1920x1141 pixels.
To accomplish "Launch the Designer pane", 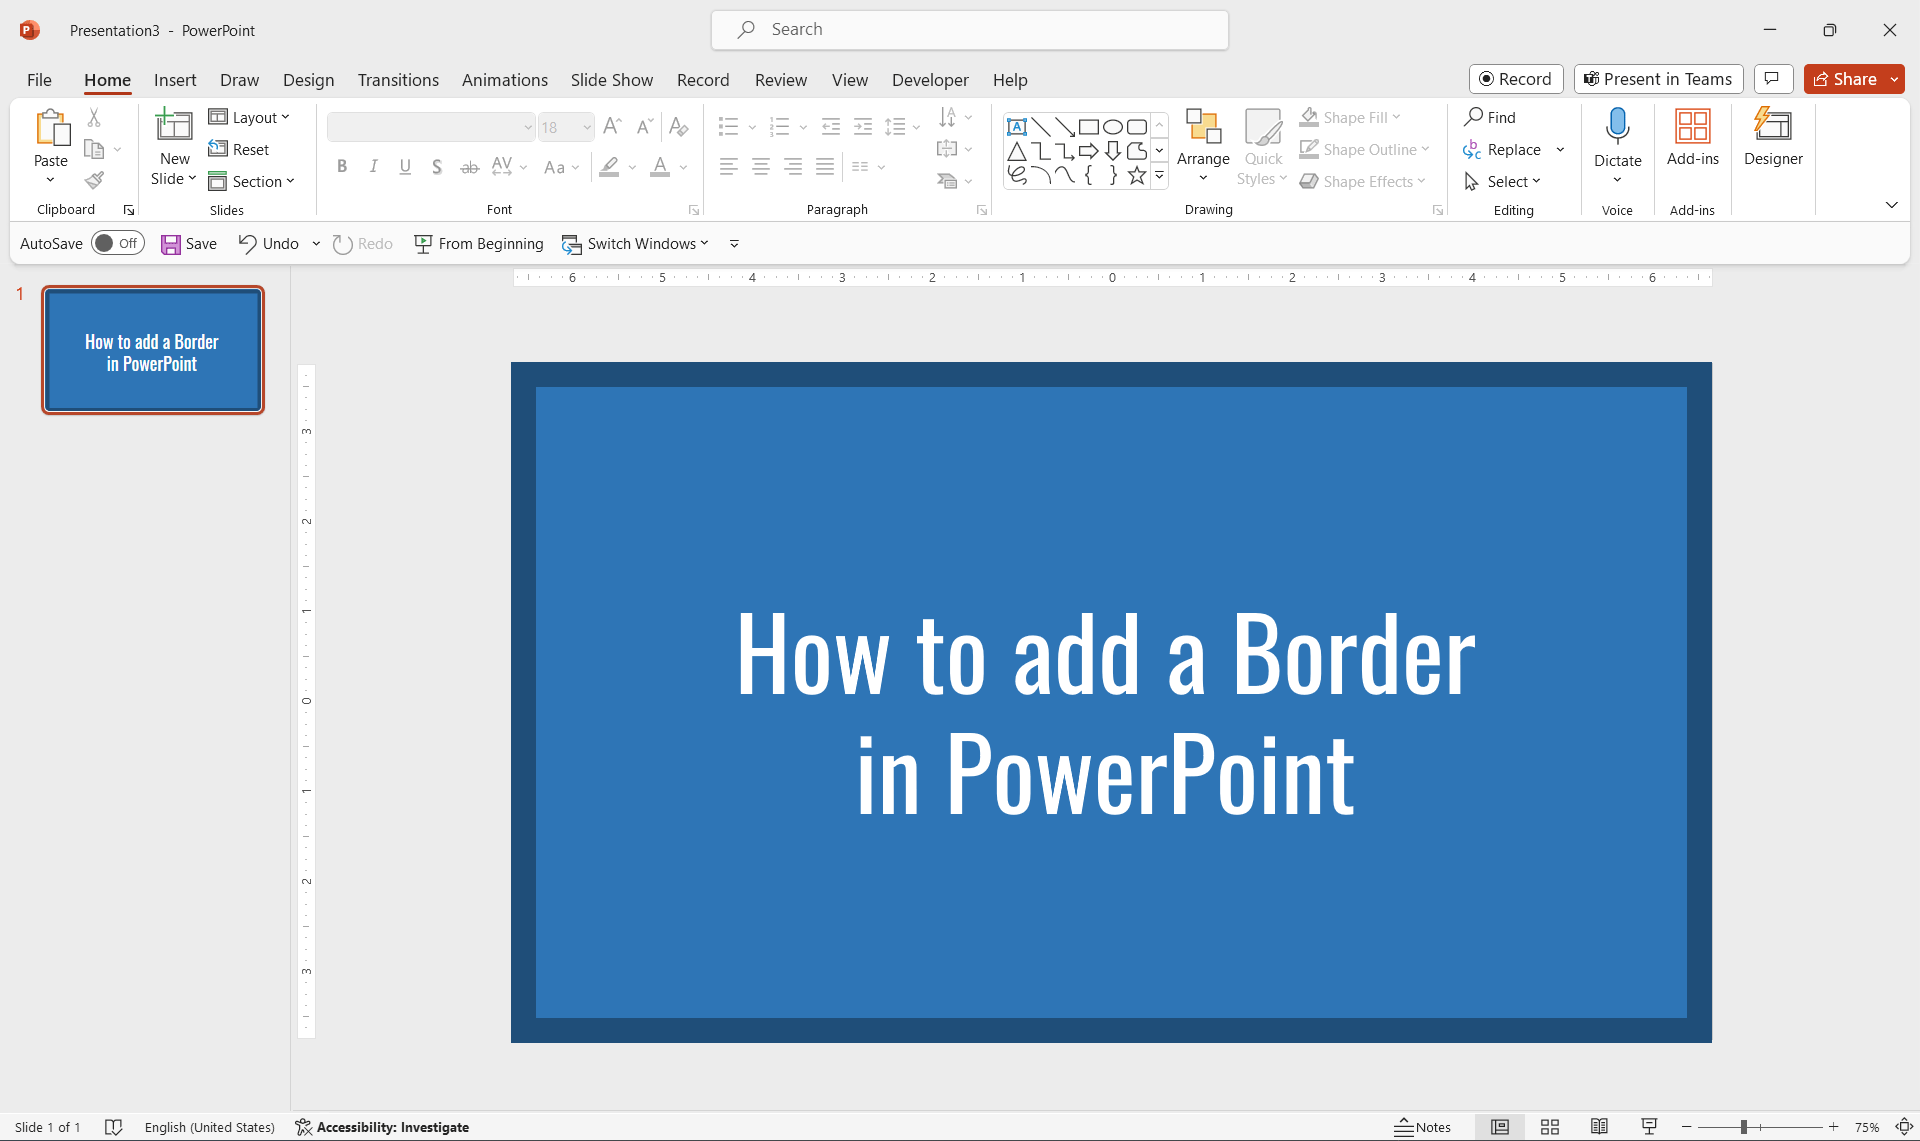I will (x=1773, y=140).
